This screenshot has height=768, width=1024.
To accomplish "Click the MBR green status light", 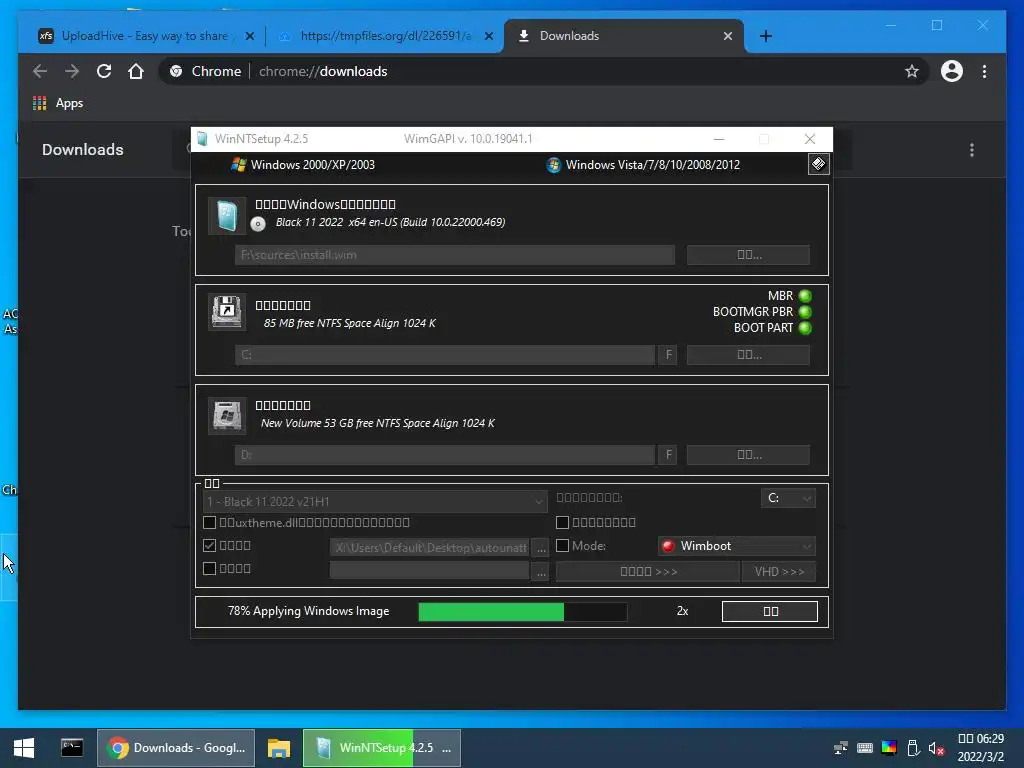I will coord(805,296).
